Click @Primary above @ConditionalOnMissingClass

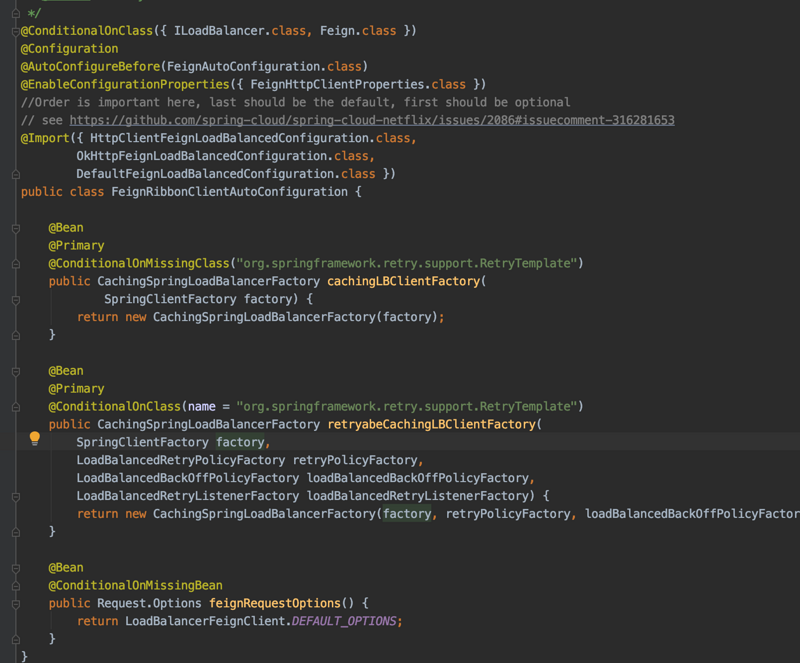coord(77,245)
